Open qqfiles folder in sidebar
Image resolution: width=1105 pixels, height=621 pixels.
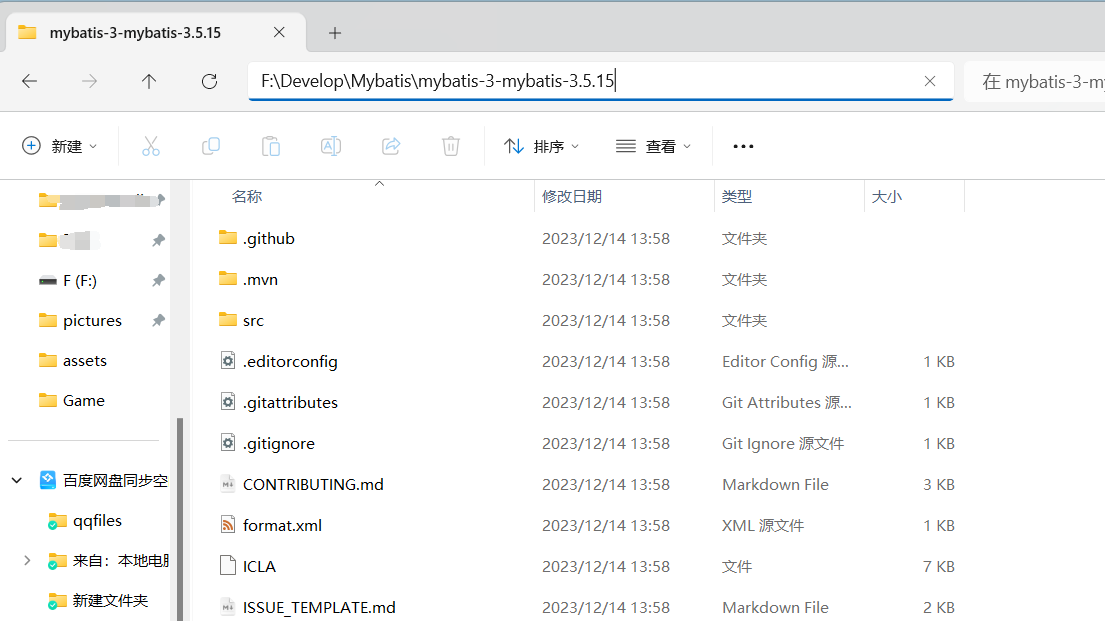point(97,521)
